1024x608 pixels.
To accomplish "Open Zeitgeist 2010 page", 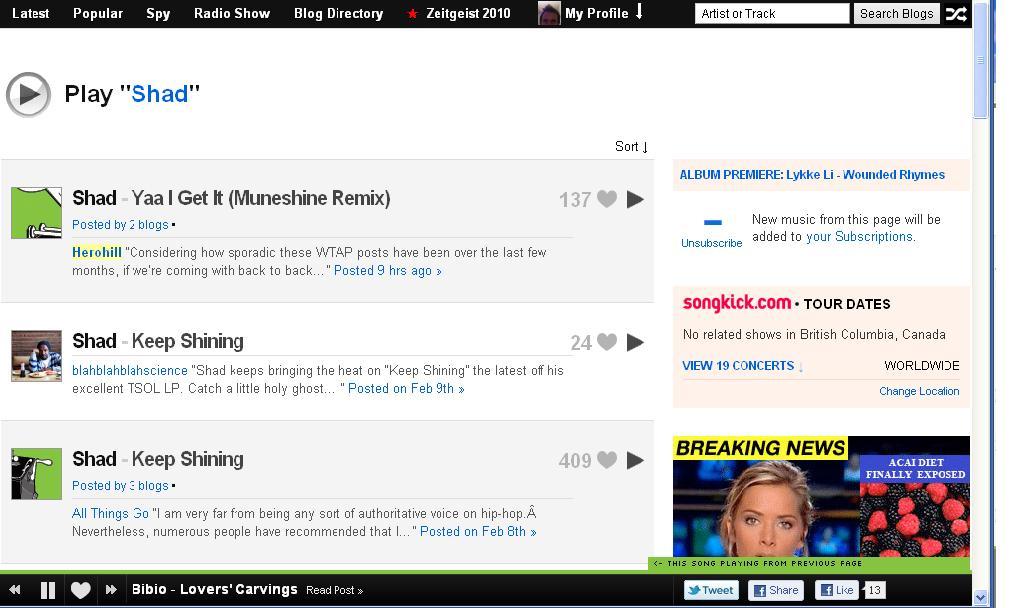I will (468, 13).
